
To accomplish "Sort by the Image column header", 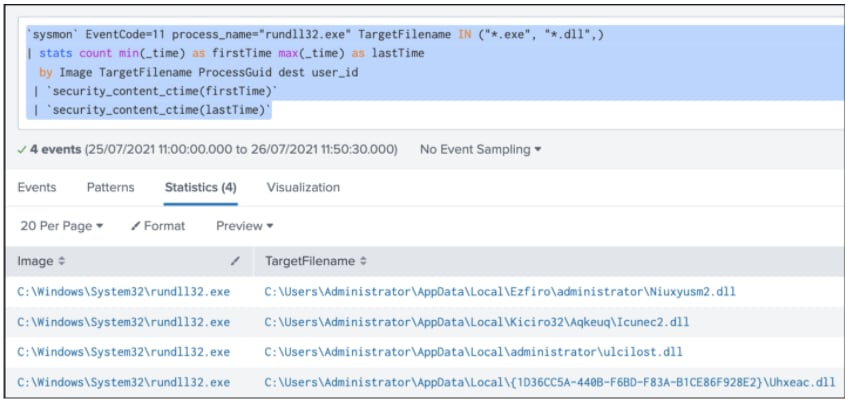I will tap(41, 261).
